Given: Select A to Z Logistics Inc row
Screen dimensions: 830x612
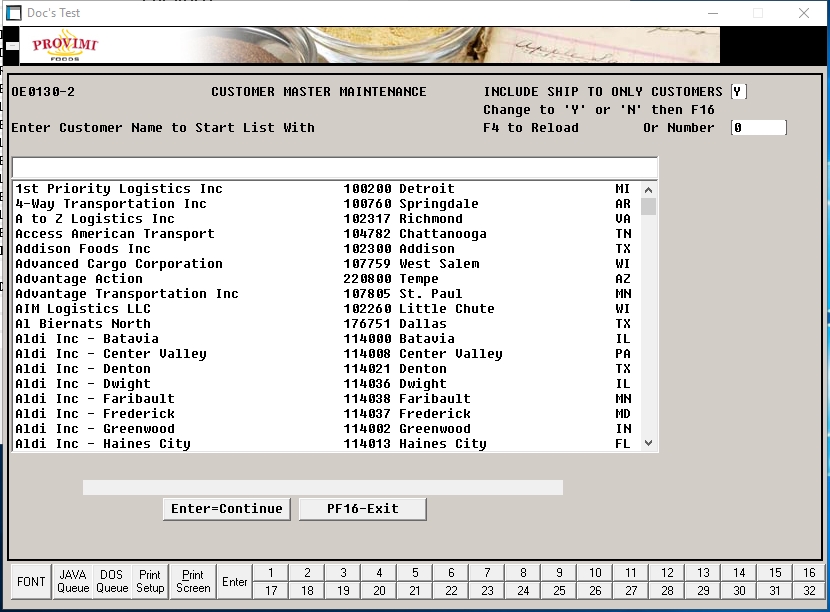Looking at the screenshot, I should tap(326, 219).
